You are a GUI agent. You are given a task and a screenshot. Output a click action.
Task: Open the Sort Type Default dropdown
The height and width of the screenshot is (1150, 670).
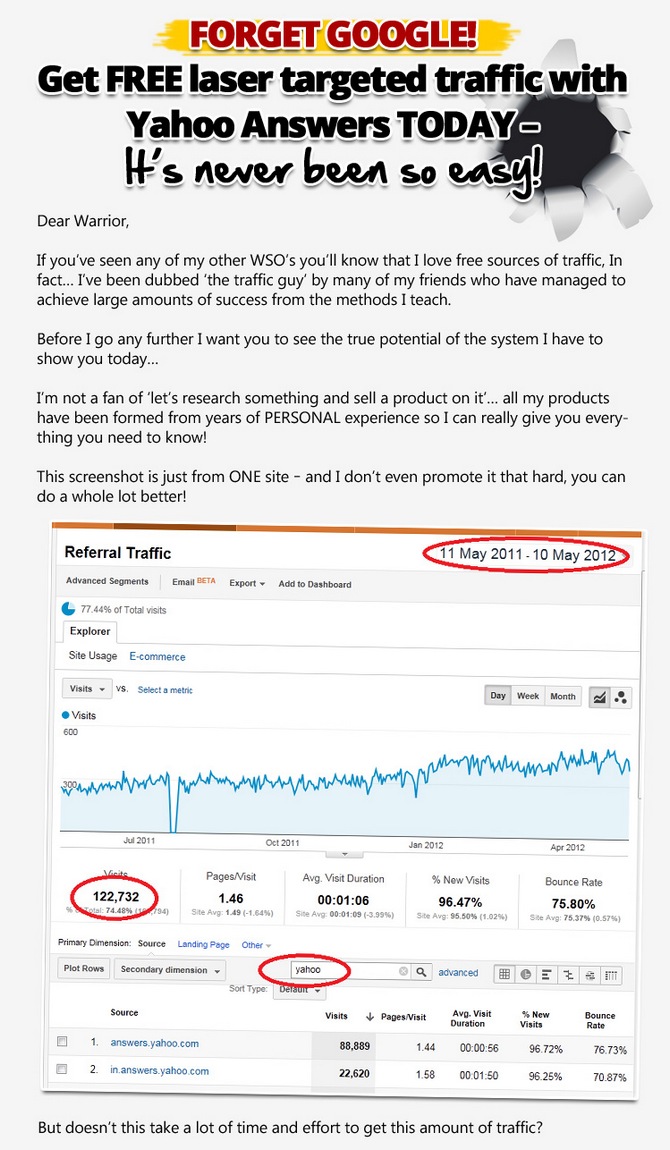[302, 989]
